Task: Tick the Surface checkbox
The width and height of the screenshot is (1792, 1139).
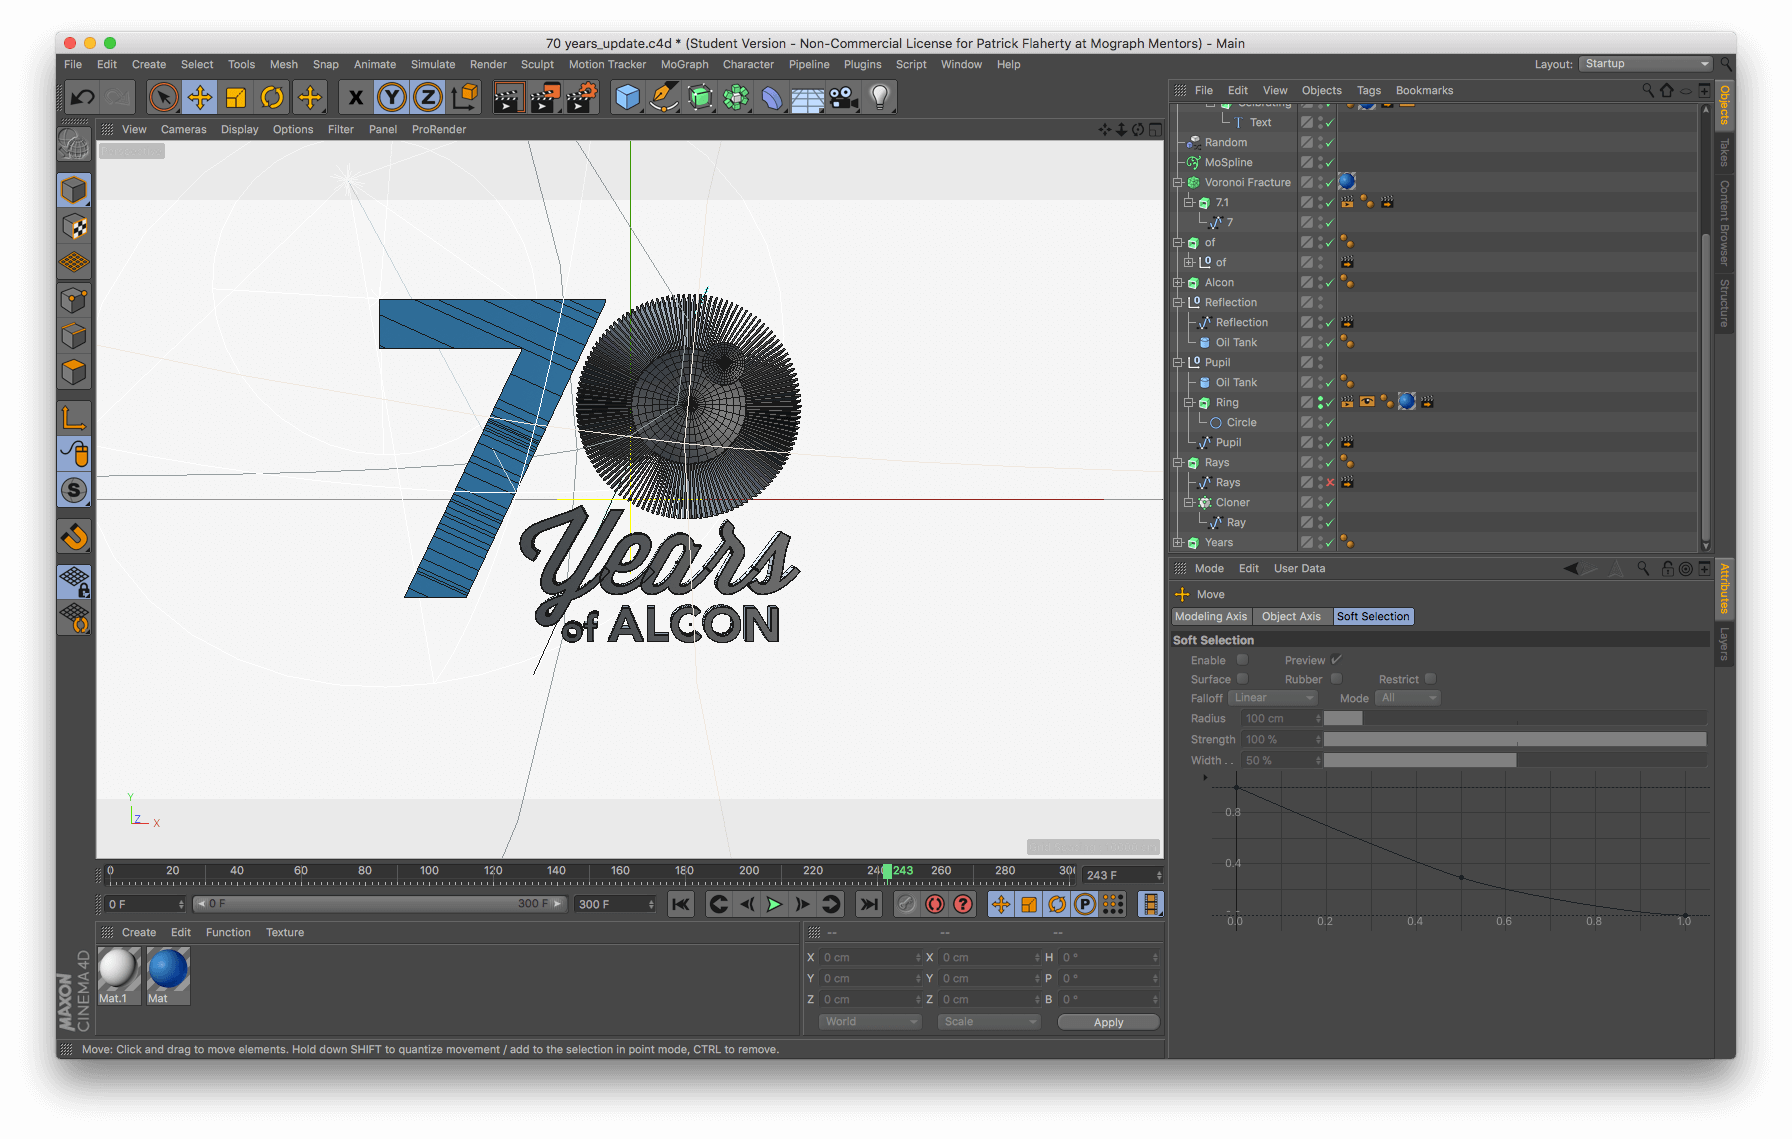Action: 1242,679
